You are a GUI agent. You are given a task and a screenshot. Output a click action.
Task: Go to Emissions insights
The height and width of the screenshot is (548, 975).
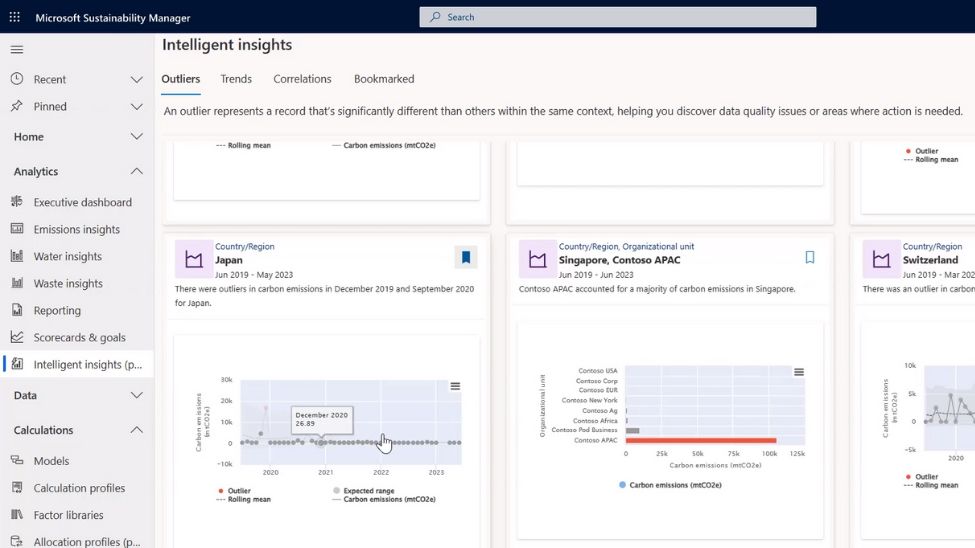pos(76,229)
